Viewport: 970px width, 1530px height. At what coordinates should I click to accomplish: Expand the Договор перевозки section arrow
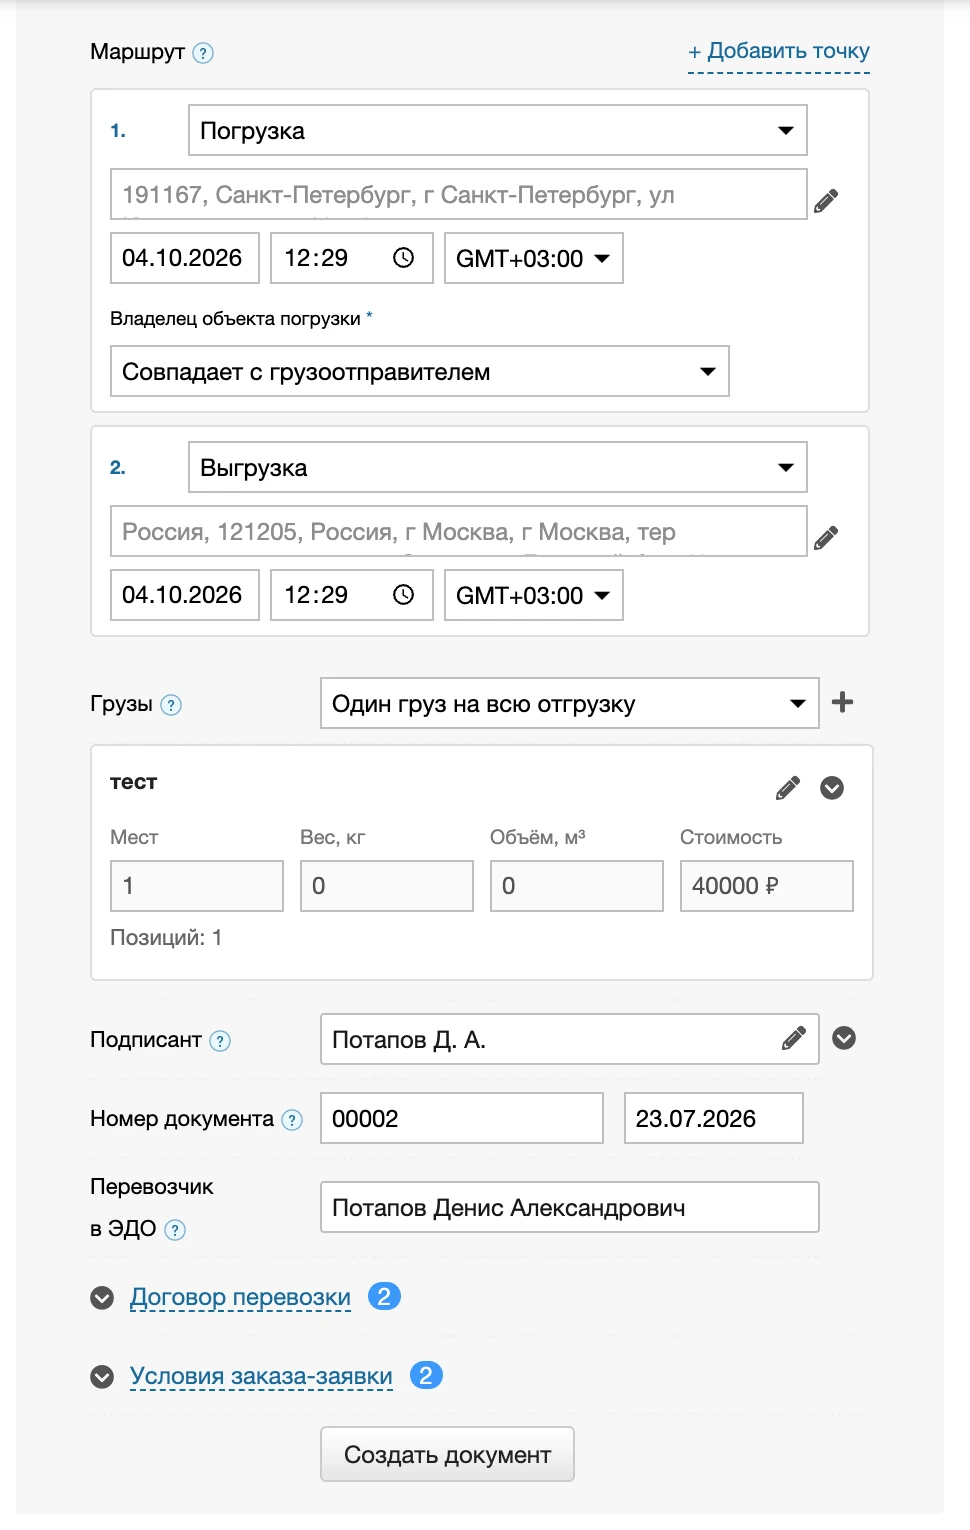[102, 1298]
